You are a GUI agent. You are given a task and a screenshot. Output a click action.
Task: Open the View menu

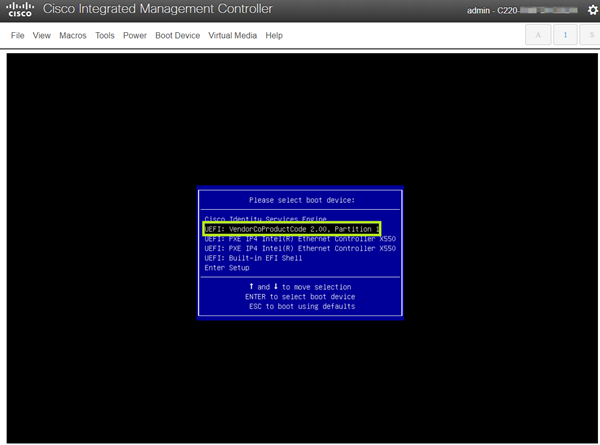point(42,36)
